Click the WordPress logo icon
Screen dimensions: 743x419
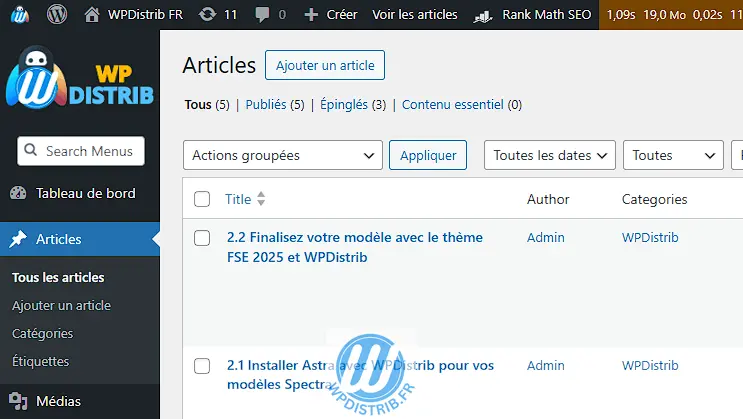pyautogui.click(x=56, y=15)
